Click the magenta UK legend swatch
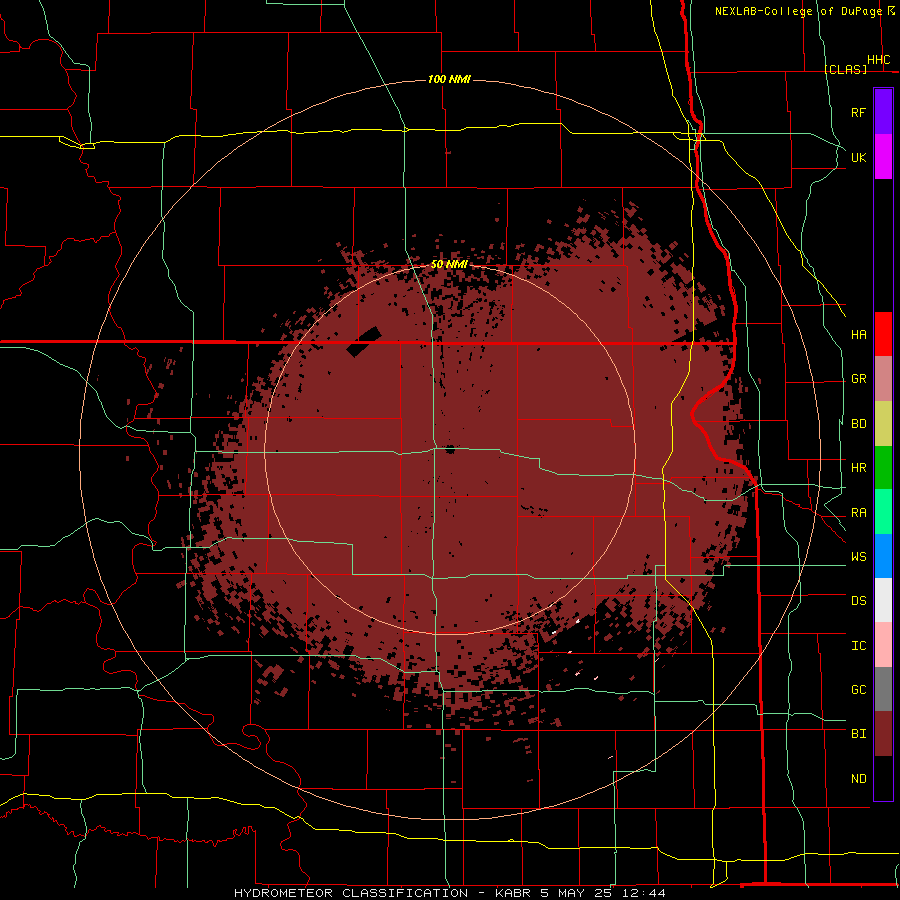Screen dimensions: 900x900 pos(883,157)
